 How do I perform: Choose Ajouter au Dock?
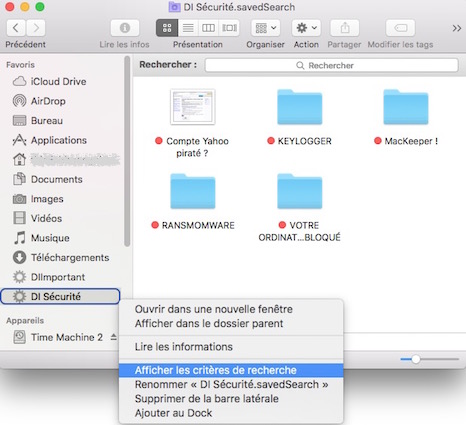pos(231,413)
